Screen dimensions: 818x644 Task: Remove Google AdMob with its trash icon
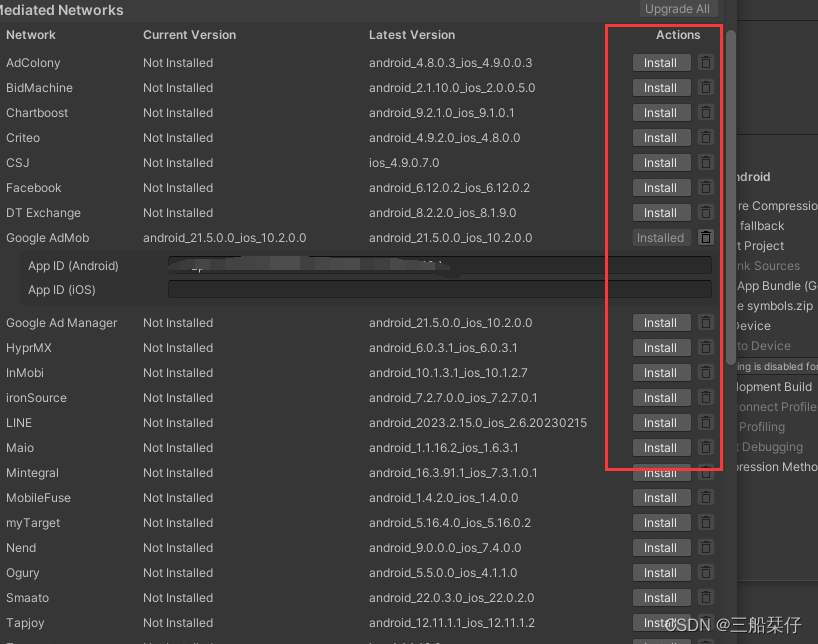(x=706, y=238)
